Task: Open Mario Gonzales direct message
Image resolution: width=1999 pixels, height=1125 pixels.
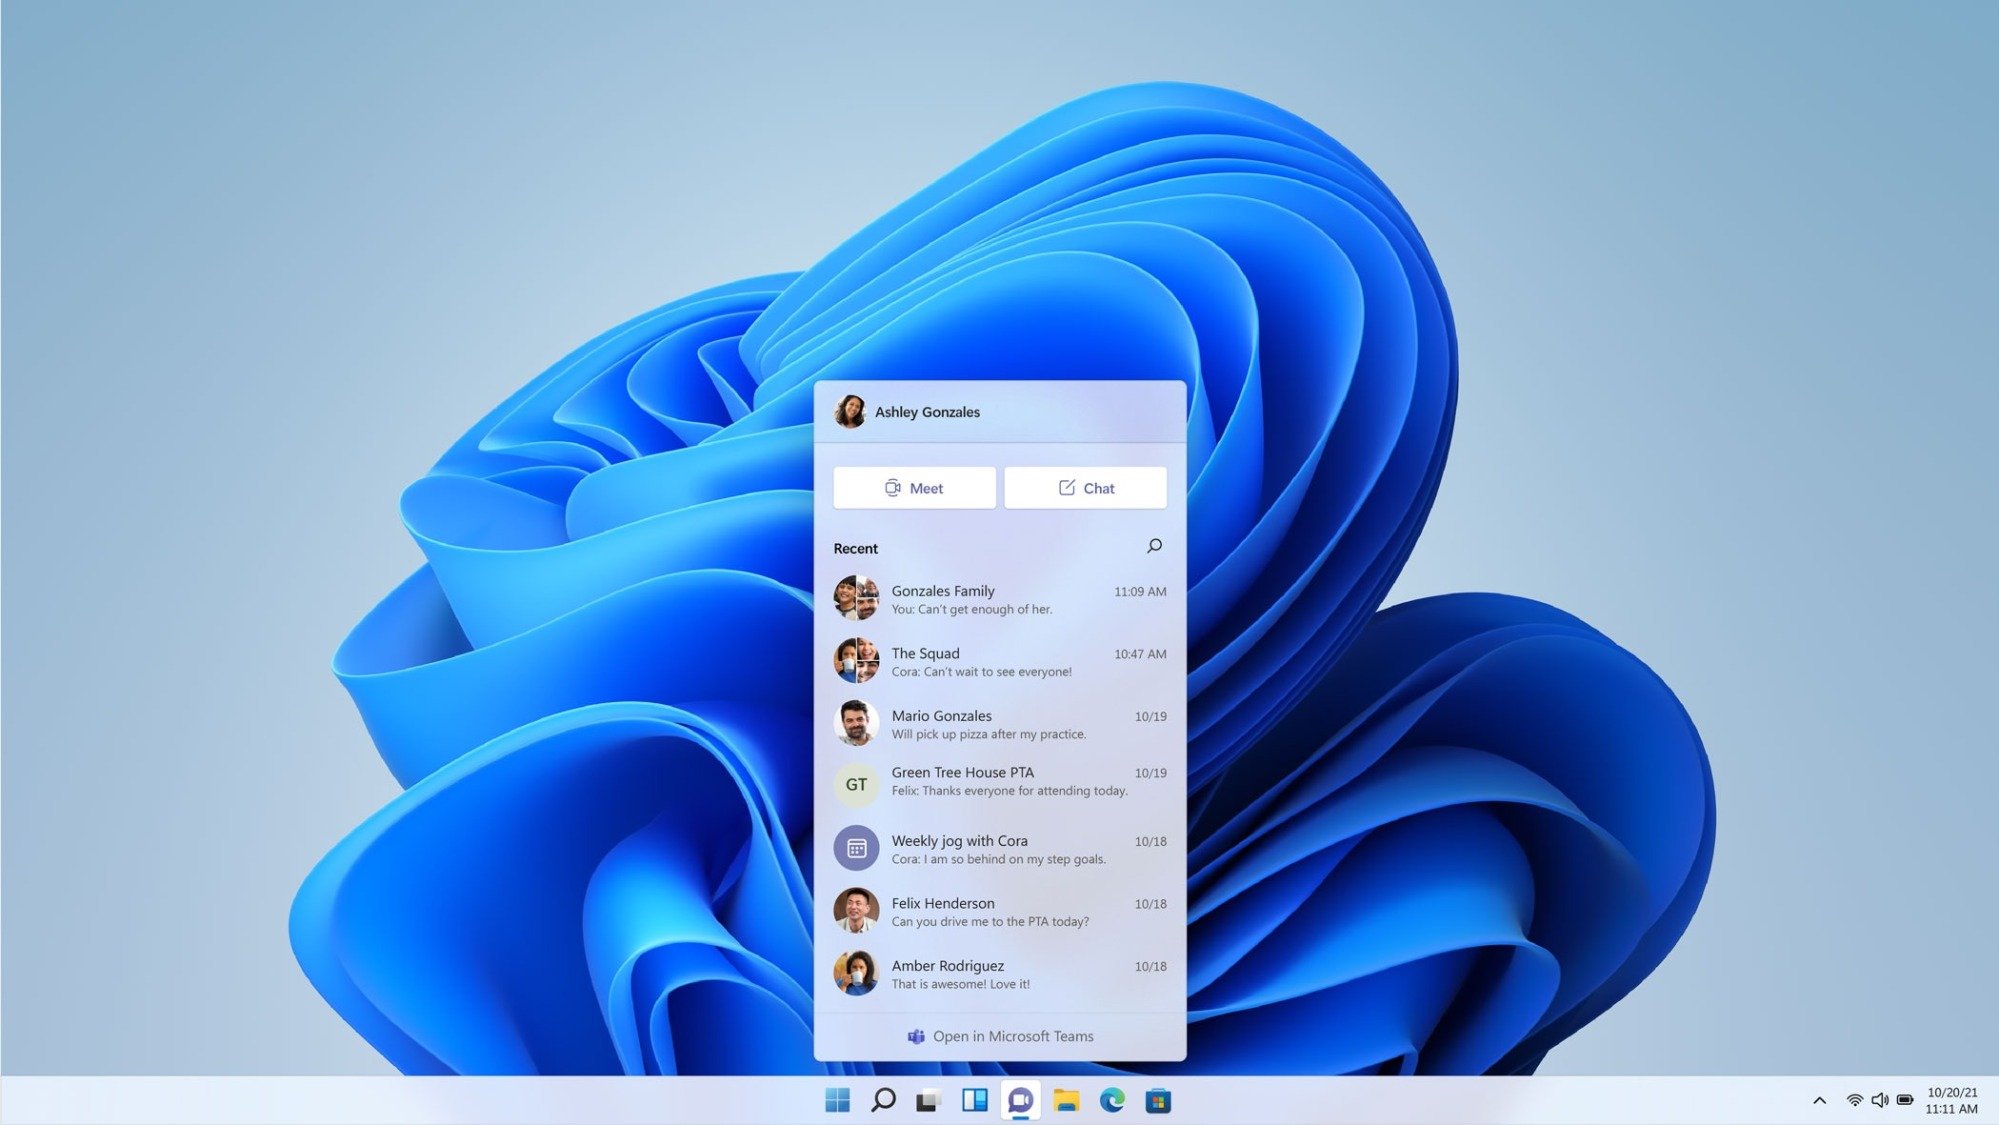Action: pyautogui.click(x=1000, y=724)
